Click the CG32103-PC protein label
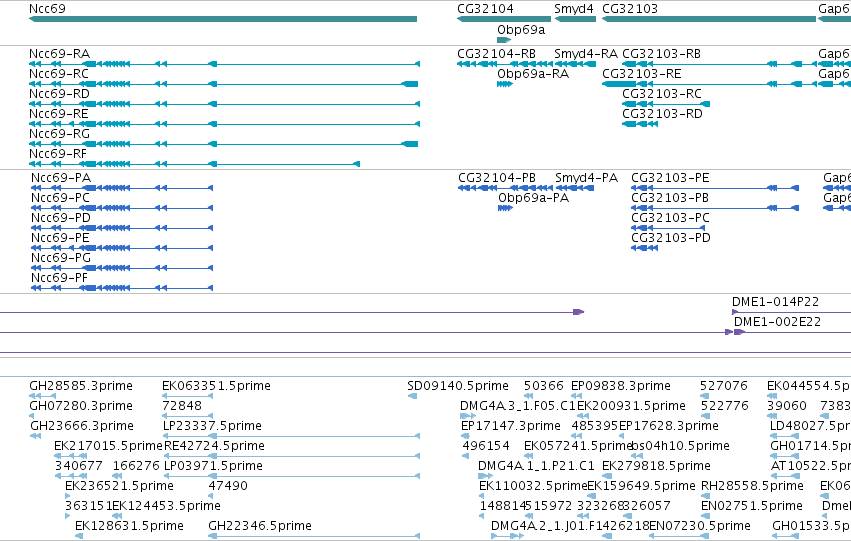This screenshot has width=851, height=541. coord(671,218)
